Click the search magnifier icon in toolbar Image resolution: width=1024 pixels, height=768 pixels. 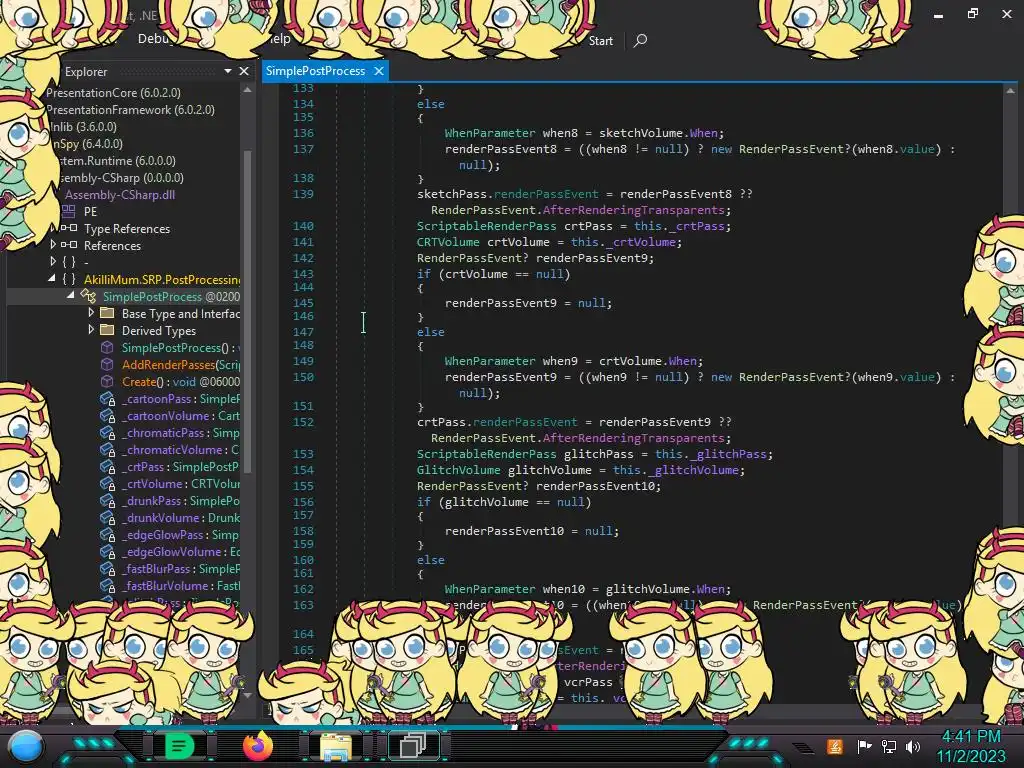pyautogui.click(x=640, y=40)
